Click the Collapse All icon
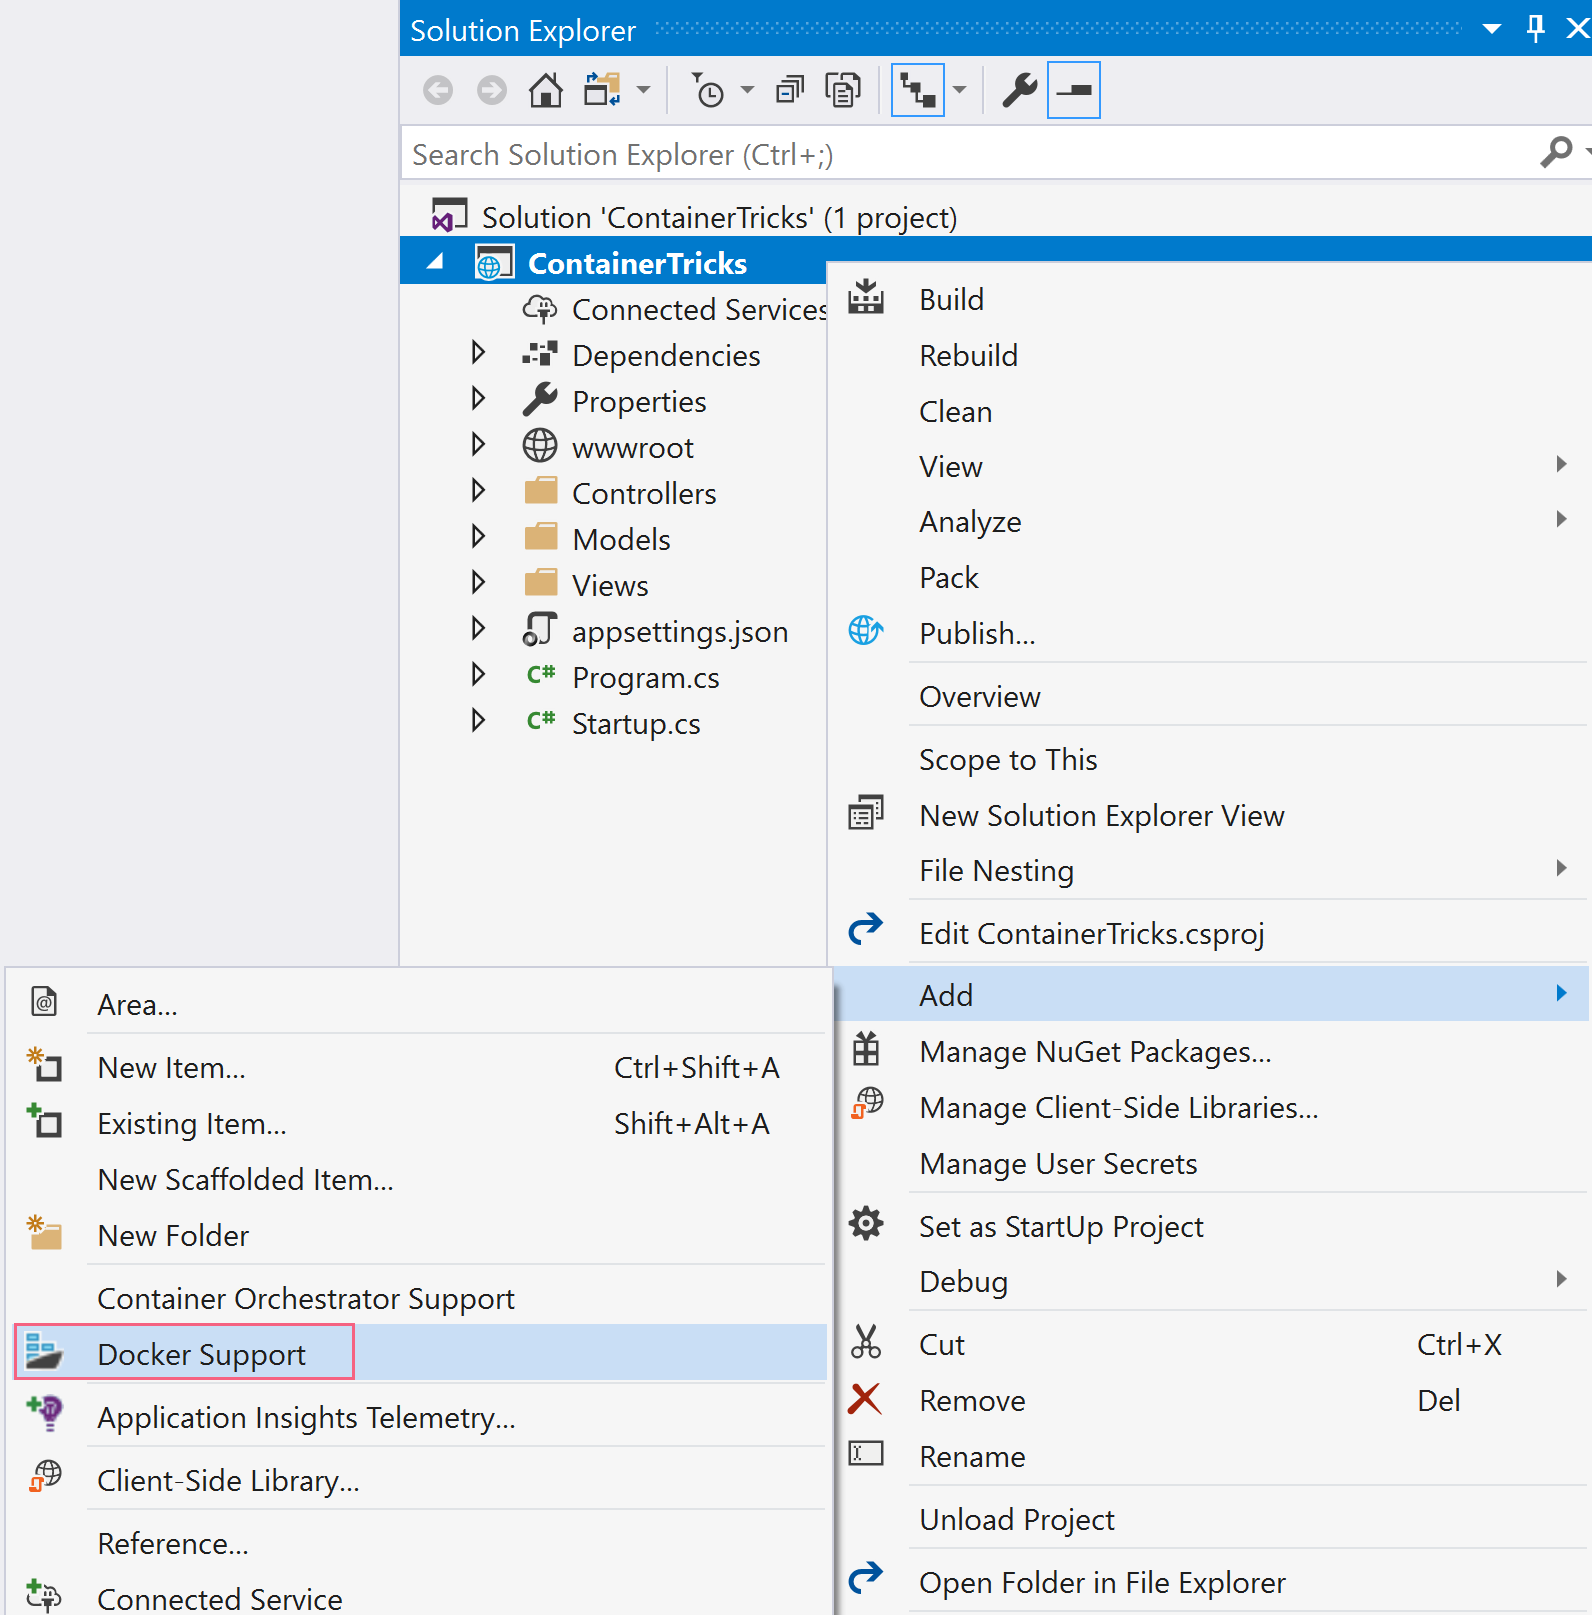 790,91
